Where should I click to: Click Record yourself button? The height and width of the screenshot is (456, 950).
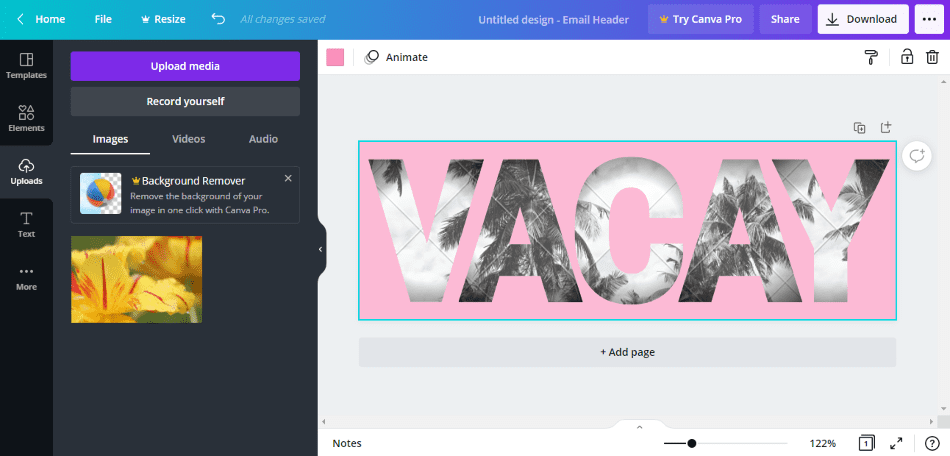(185, 101)
